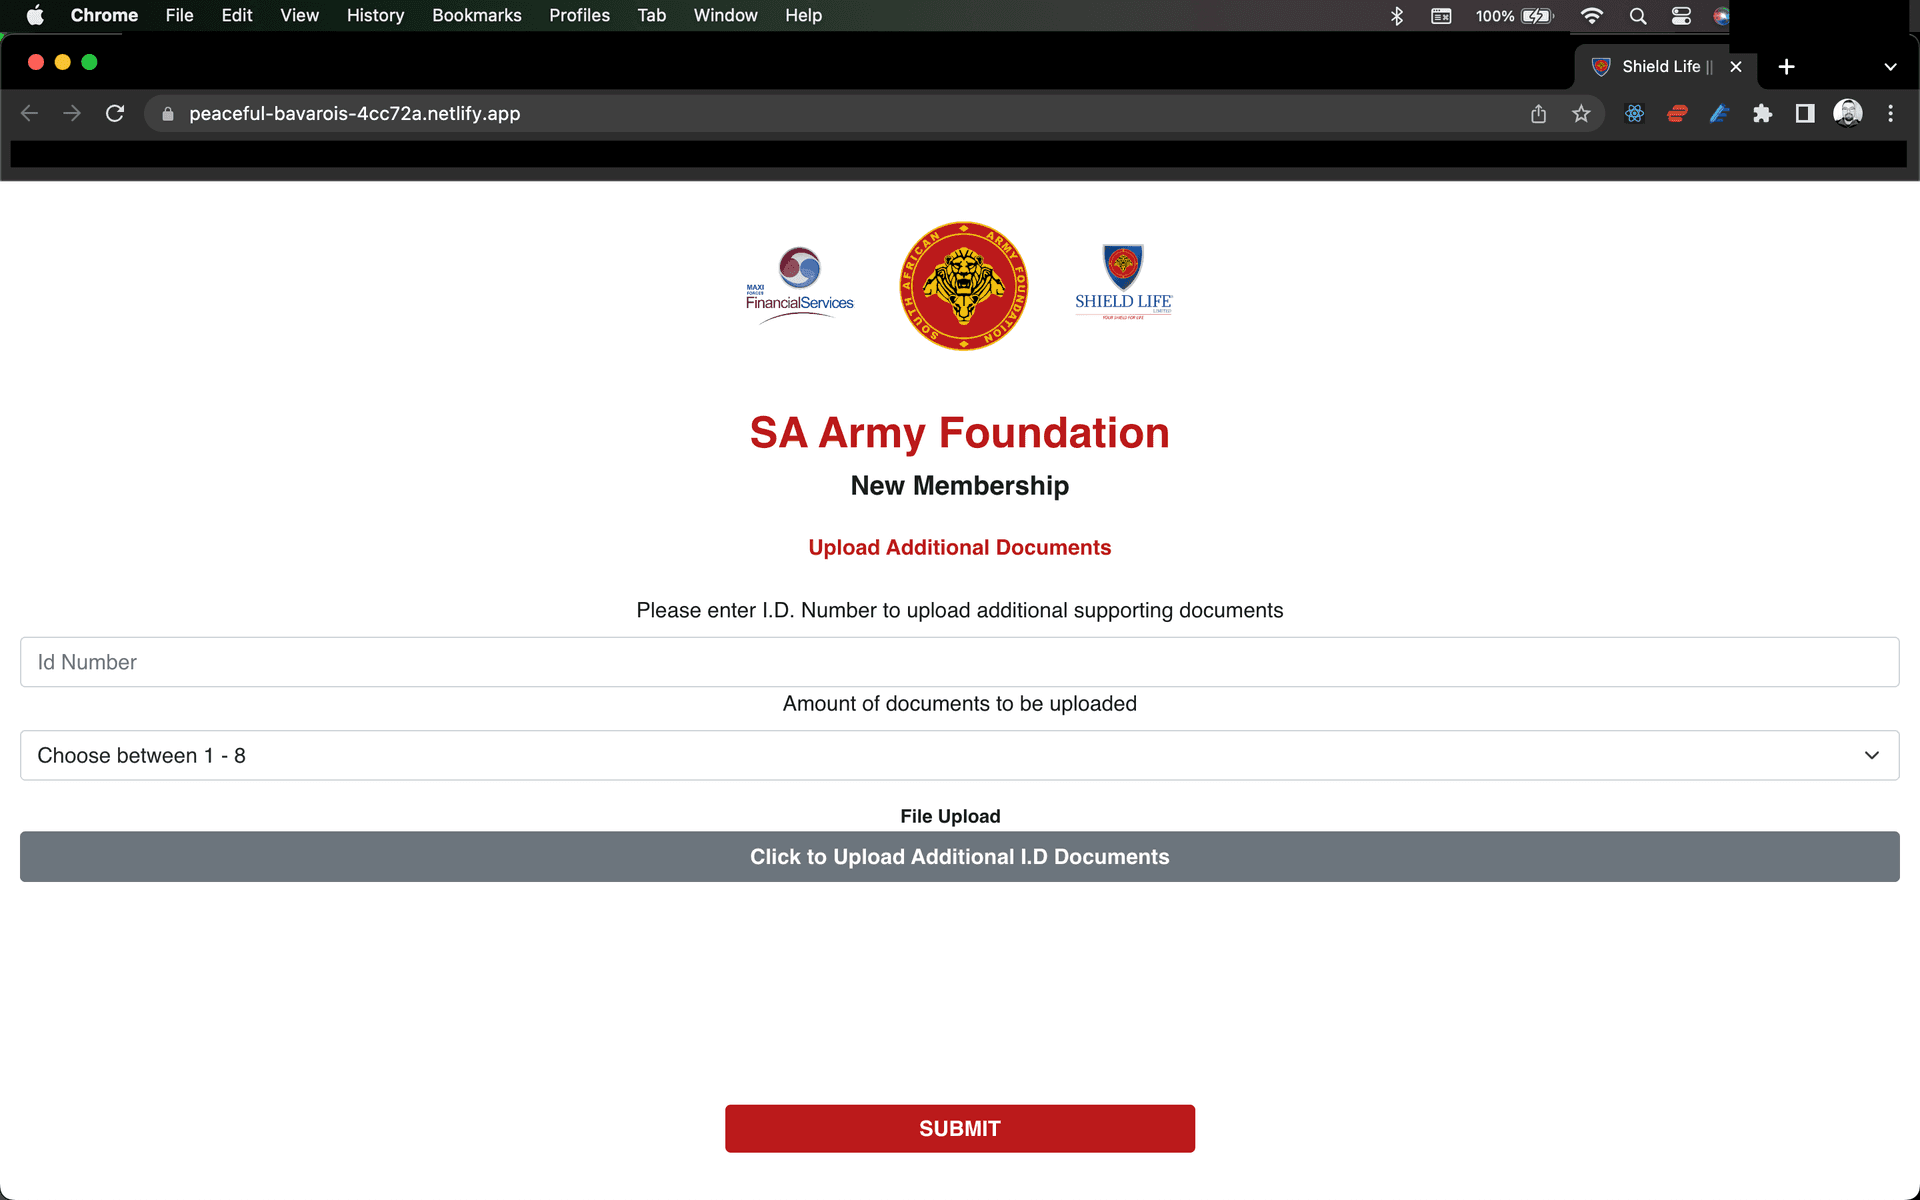1920x1200 pixels.
Task: Click the Siri icon in the menu bar
Action: tap(1721, 15)
